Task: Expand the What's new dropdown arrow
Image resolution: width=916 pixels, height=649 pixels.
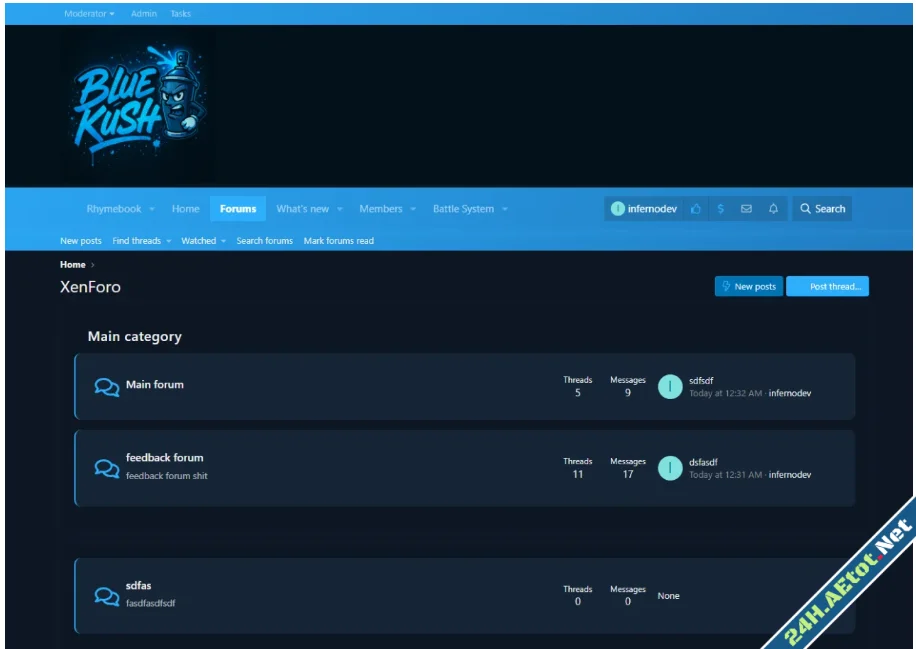Action: point(340,209)
